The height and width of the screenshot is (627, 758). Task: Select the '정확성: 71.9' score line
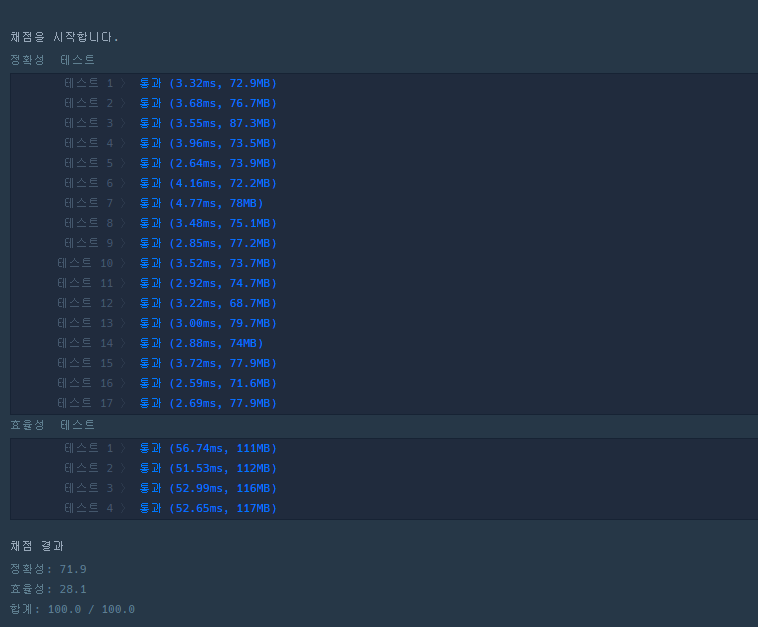pyautogui.click(x=48, y=569)
